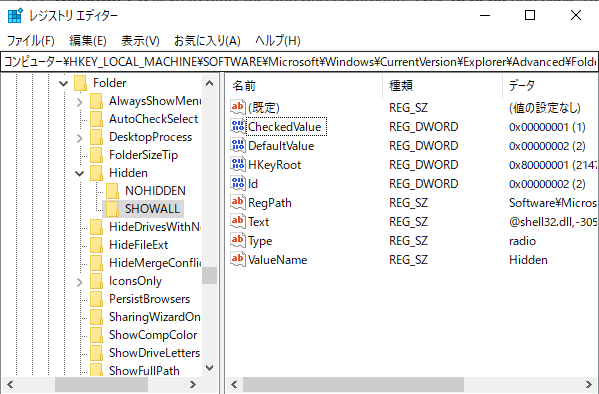
Task: Click the DefaultValue entry name
Action: 281,146
